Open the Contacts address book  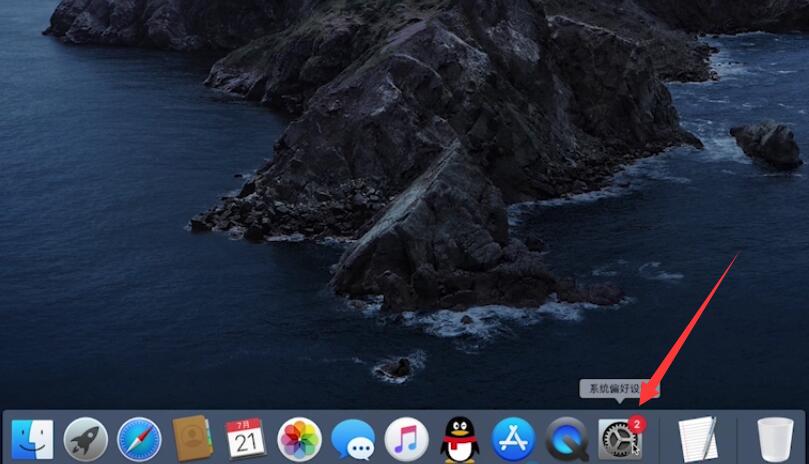pyautogui.click(x=192, y=438)
